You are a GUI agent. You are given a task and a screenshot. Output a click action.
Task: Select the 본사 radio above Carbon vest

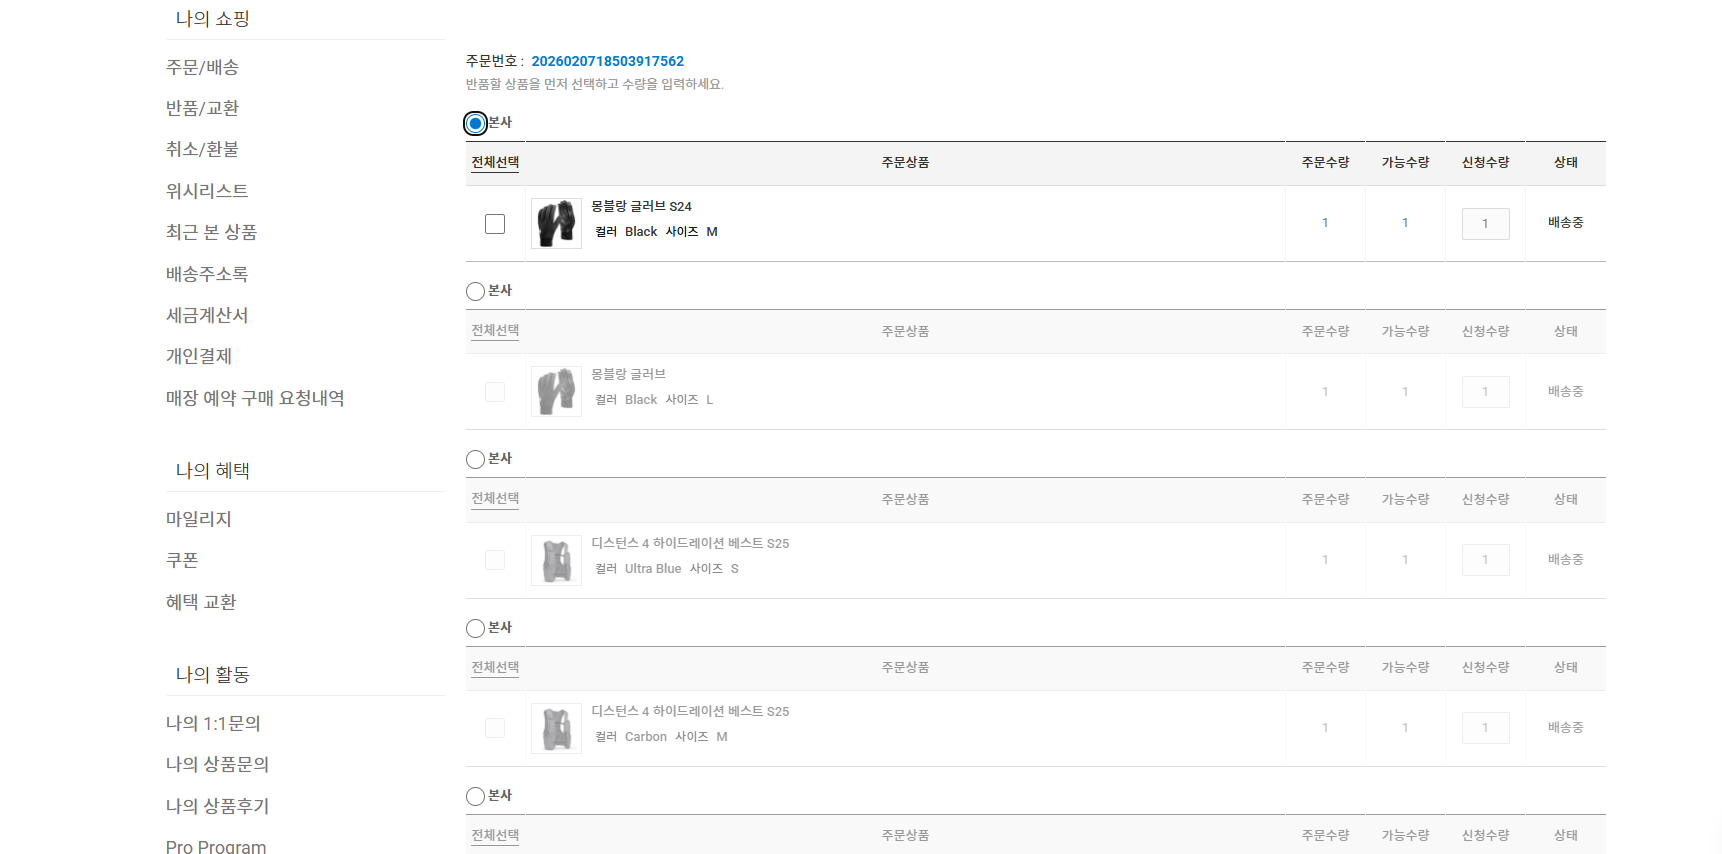click(x=476, y=628)
